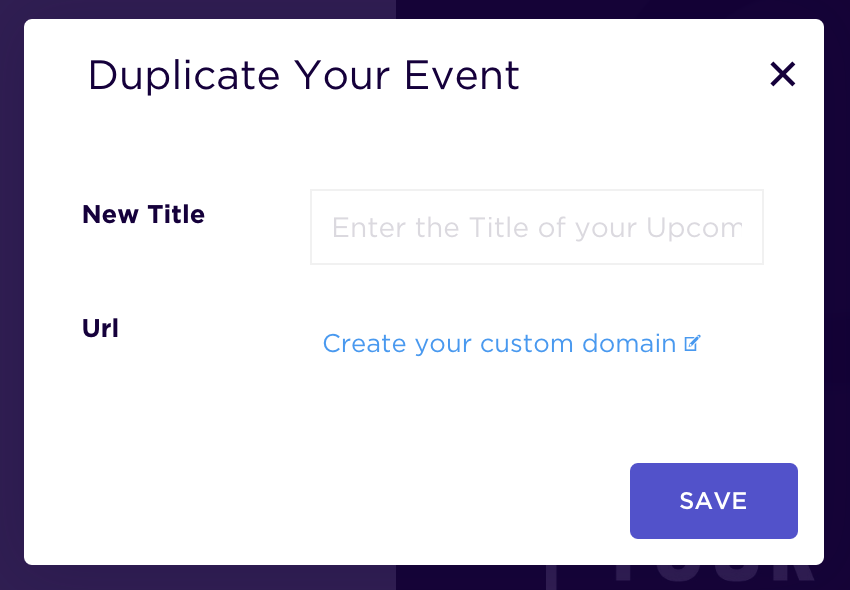Click the Duplicate Your Event heading

304,76
